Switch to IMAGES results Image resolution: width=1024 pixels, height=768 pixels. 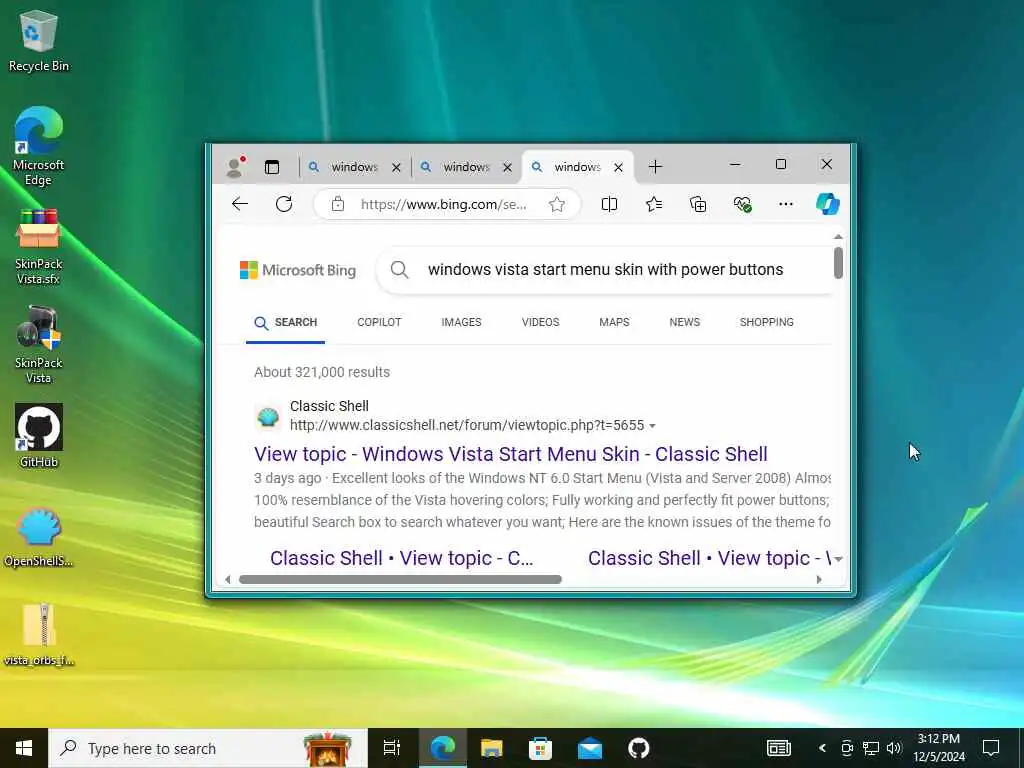(x=461, y=322)
